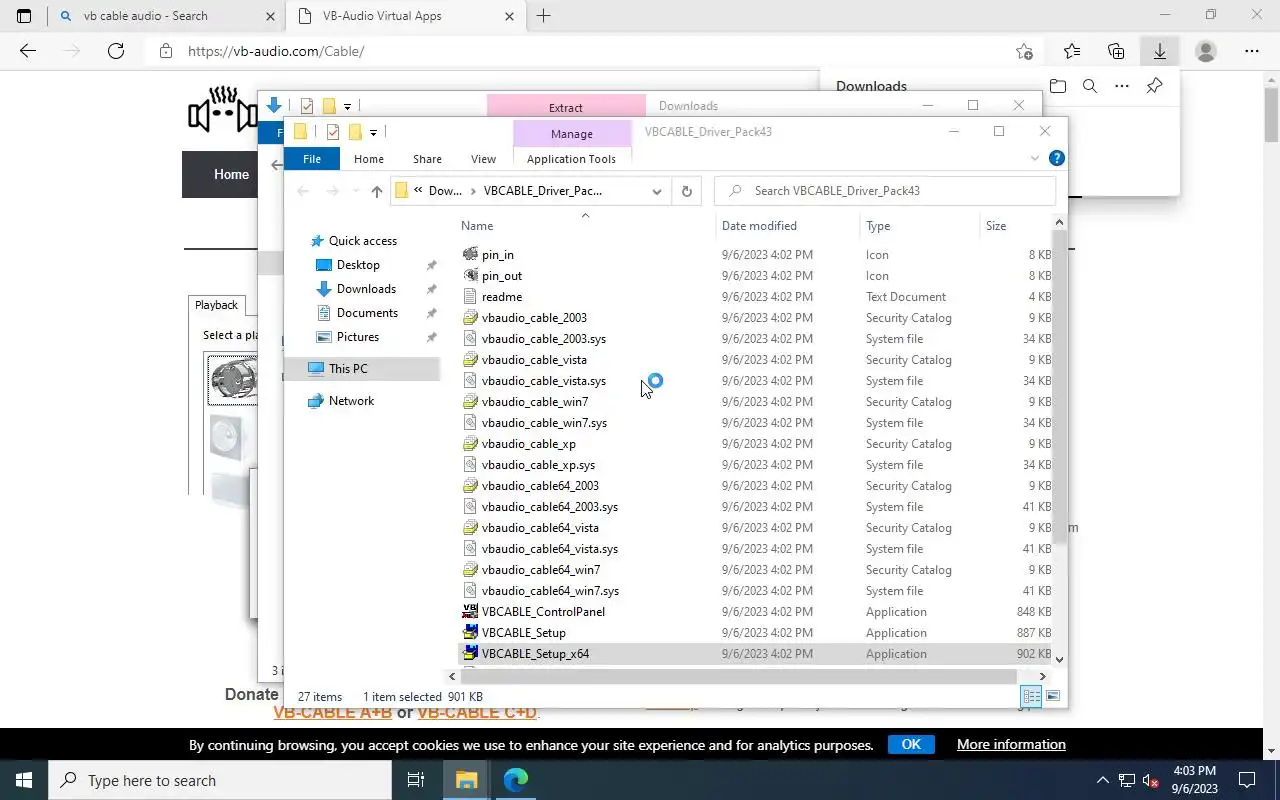Open a new browser tab

(543, 16)
